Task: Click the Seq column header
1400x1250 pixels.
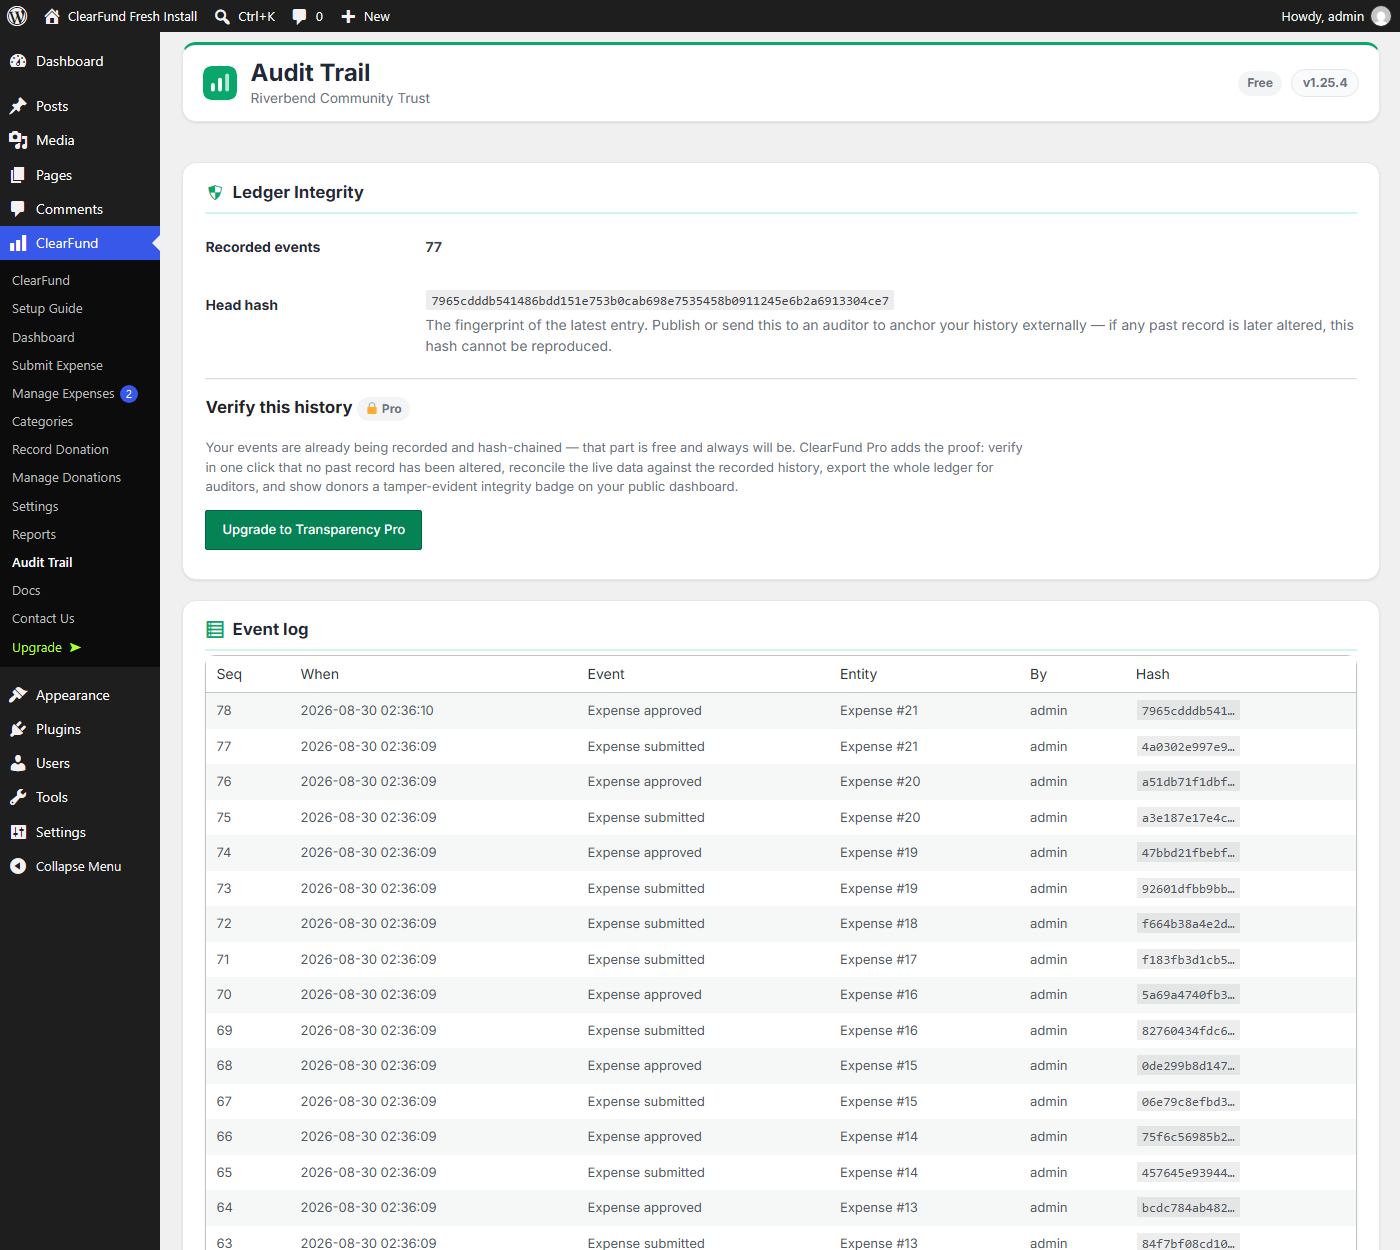Action: 229,674
